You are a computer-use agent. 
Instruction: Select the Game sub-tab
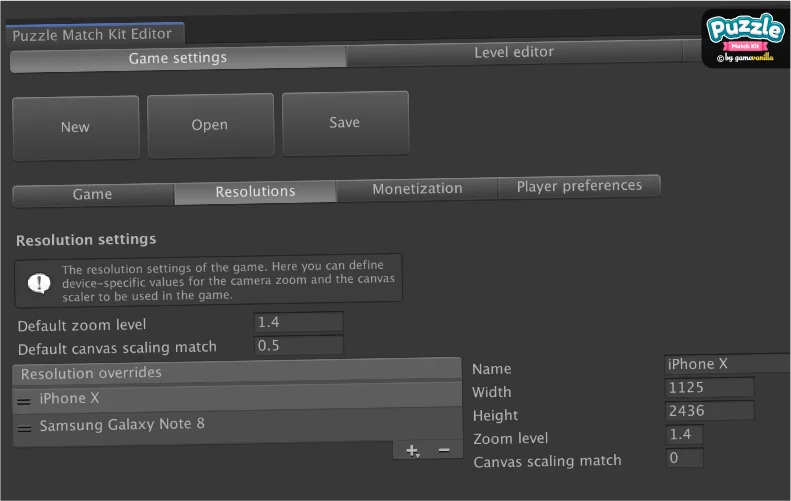pyautogui.click(x=93, y=195)
